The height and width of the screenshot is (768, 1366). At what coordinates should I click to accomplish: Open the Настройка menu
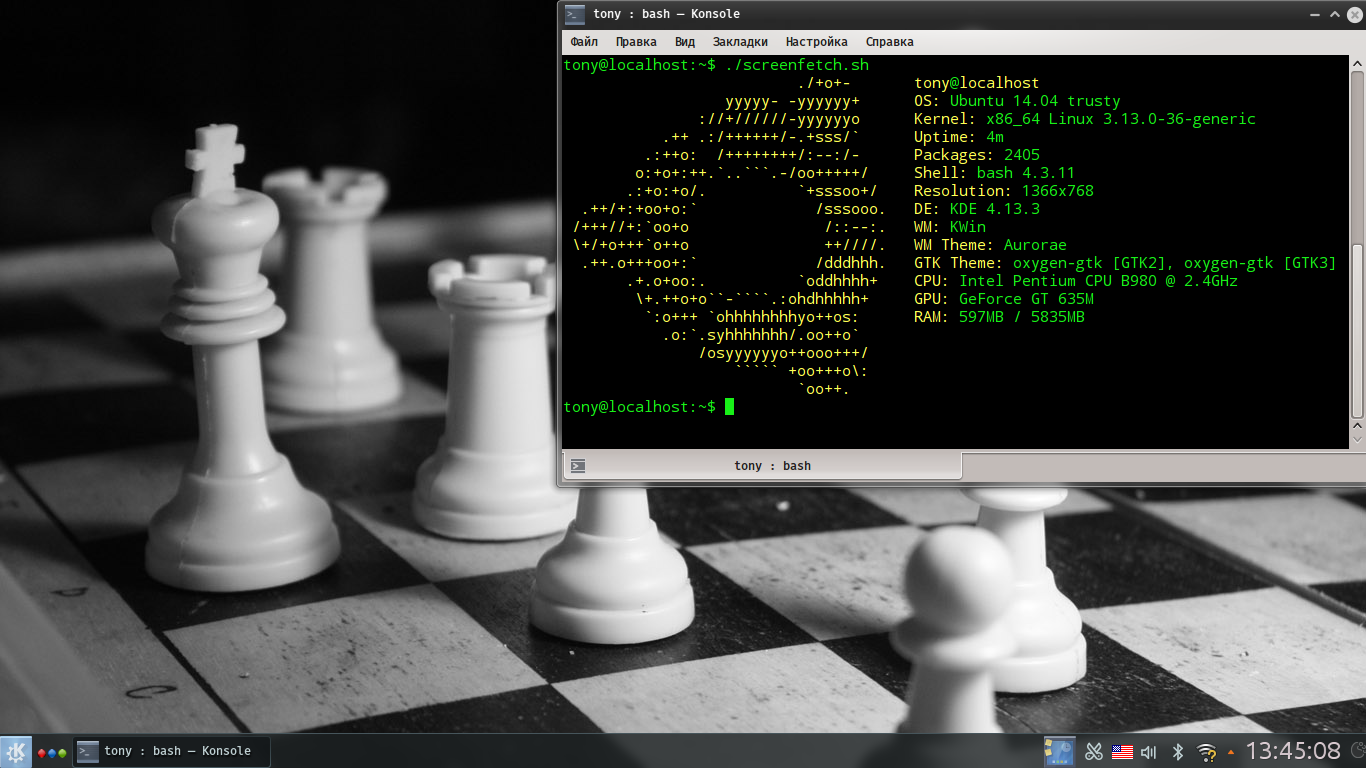[x=816, y=42]
